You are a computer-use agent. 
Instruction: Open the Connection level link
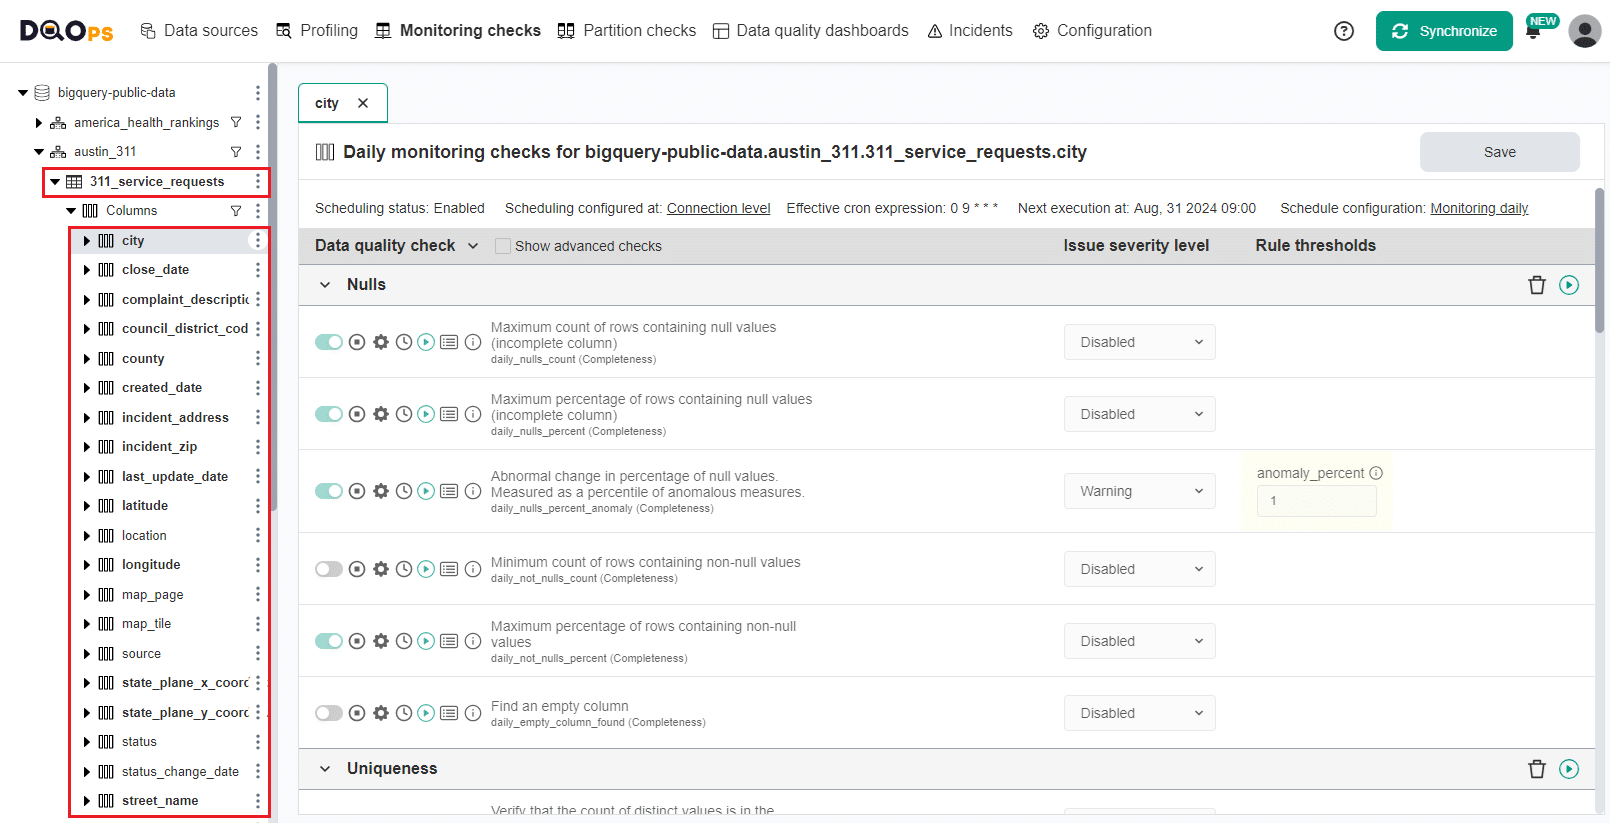coord(719,208)
